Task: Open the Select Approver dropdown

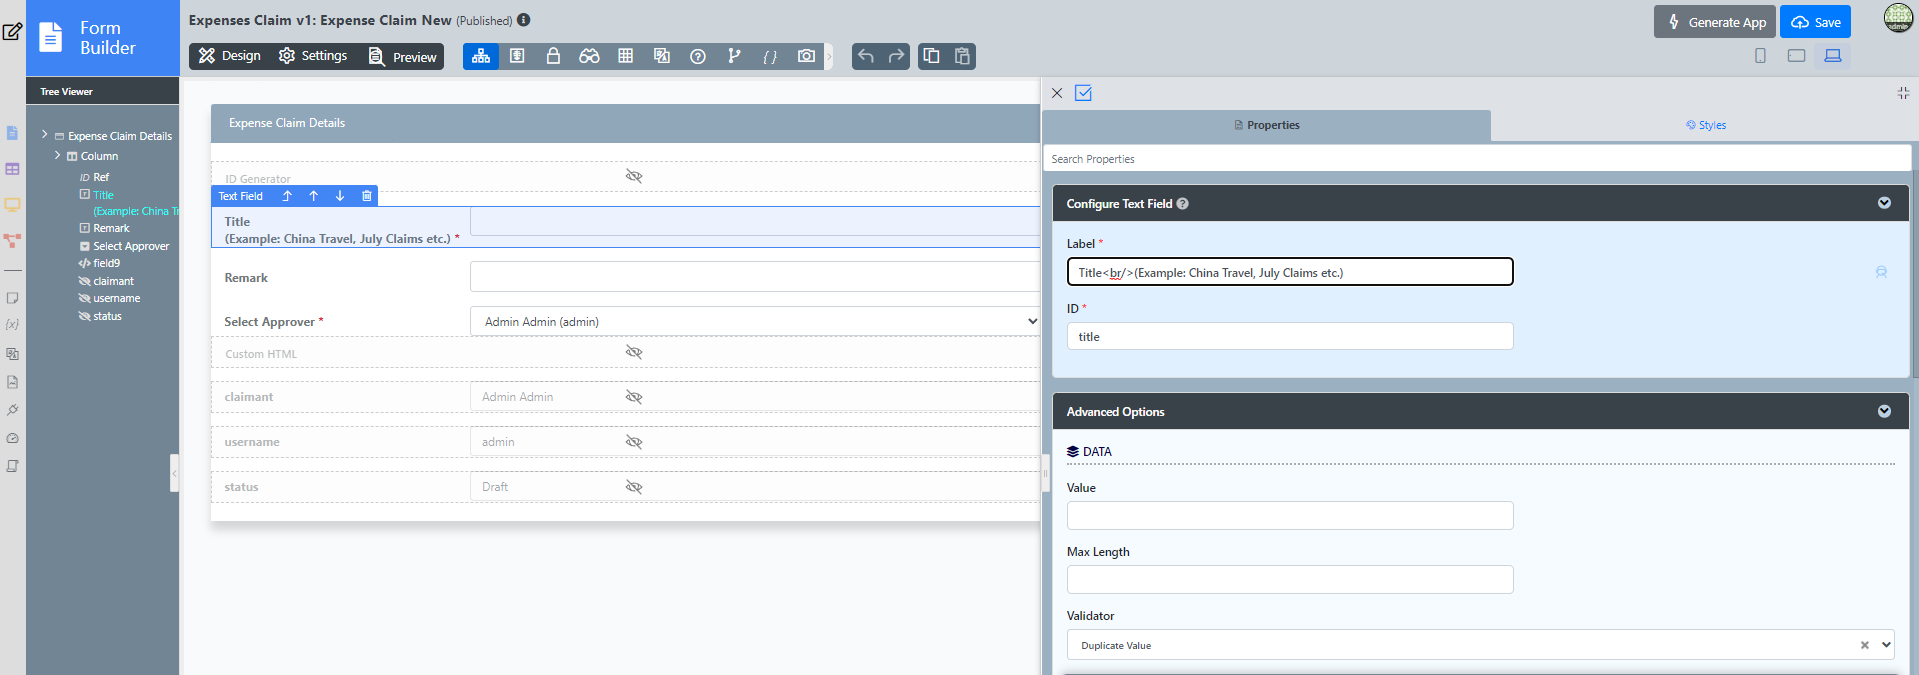Action: 755,322
